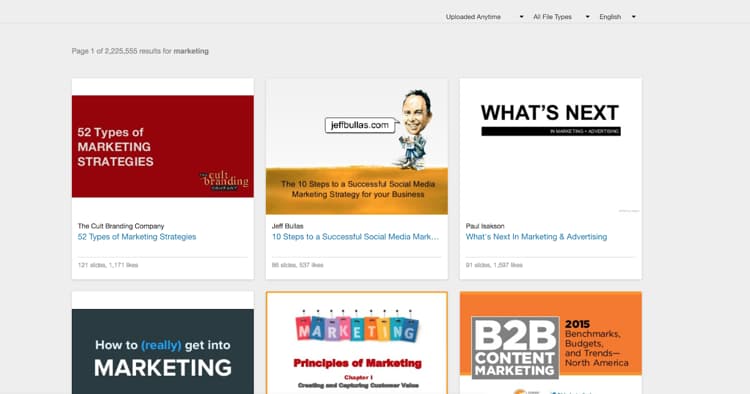Click the '91 slides, 1,597 likes' text
This screenshot has height=394, width=750.
pyautogui.click(x=494, y=265)
